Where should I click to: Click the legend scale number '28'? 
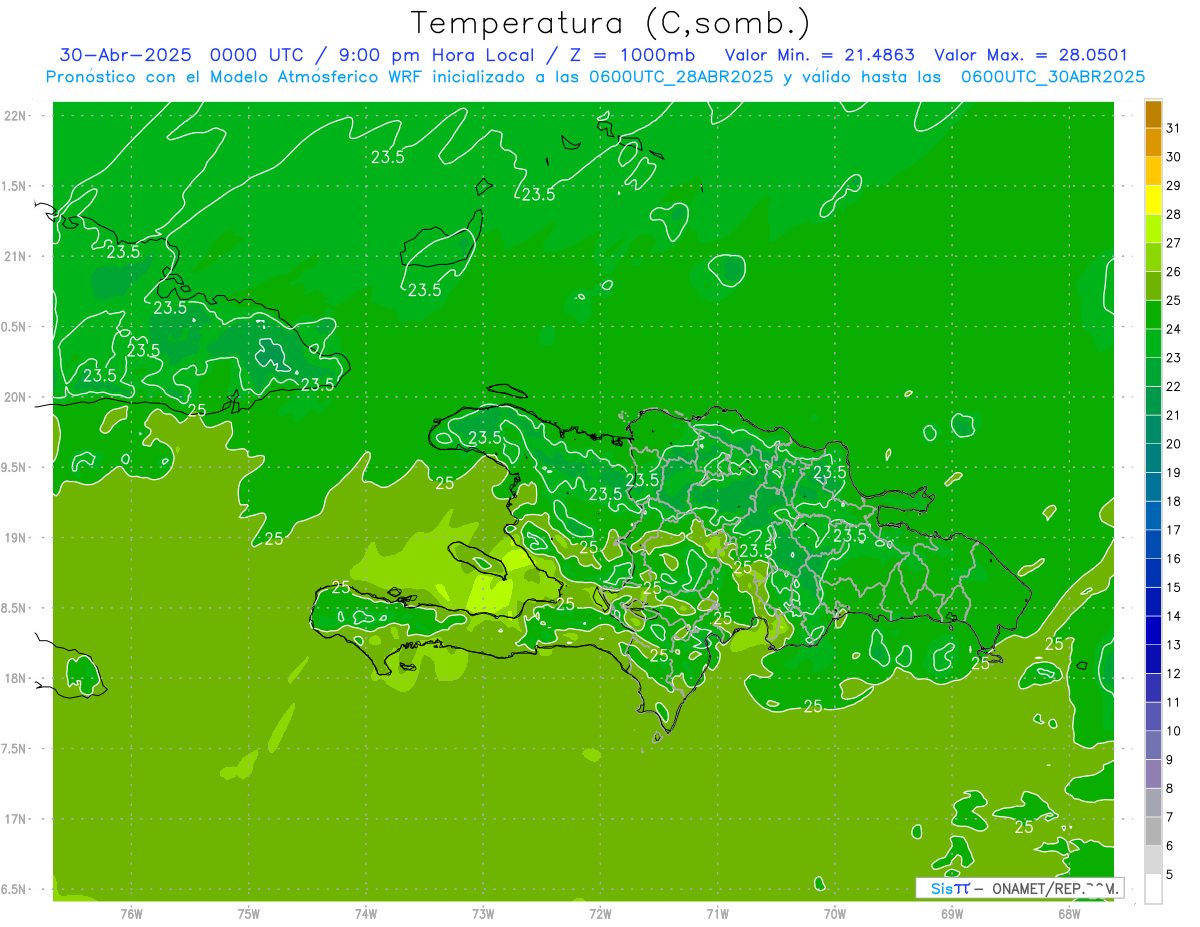(1174, 214)
